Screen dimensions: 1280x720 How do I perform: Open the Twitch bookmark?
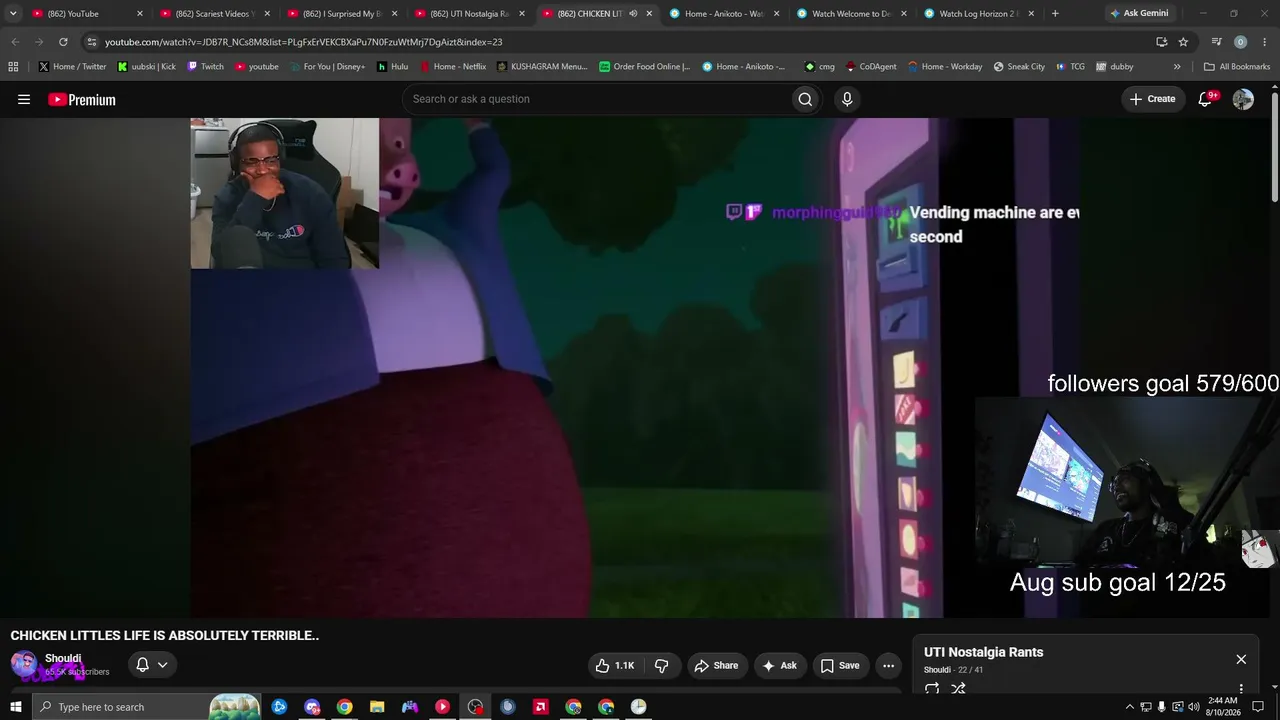pyautogui.click(x=205, y=67)
